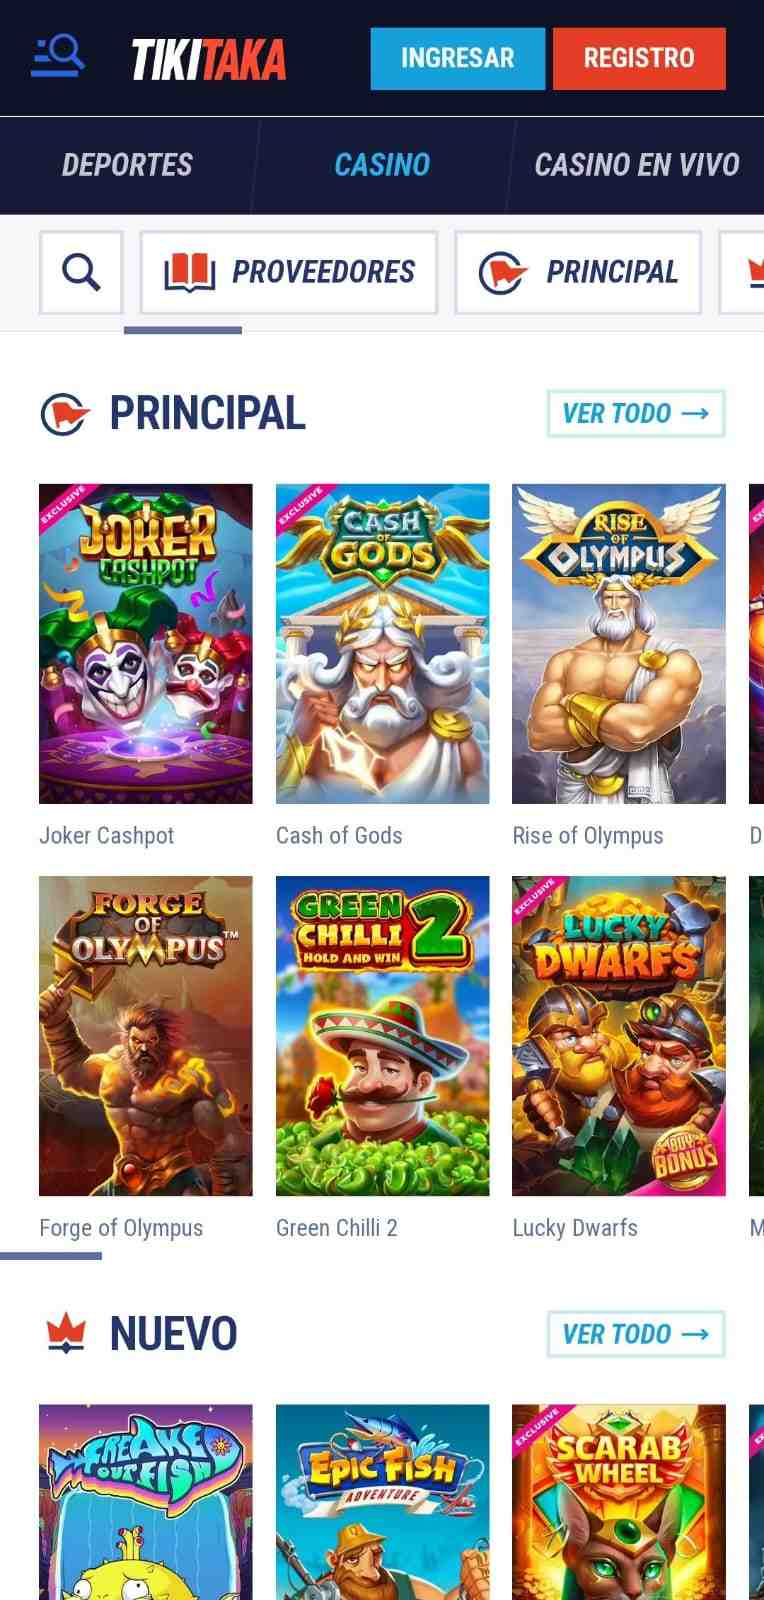Screen dimensions: 764x1600
Task: Launch the Green Chilli 2 game tile
Action: pos(383,1036)
